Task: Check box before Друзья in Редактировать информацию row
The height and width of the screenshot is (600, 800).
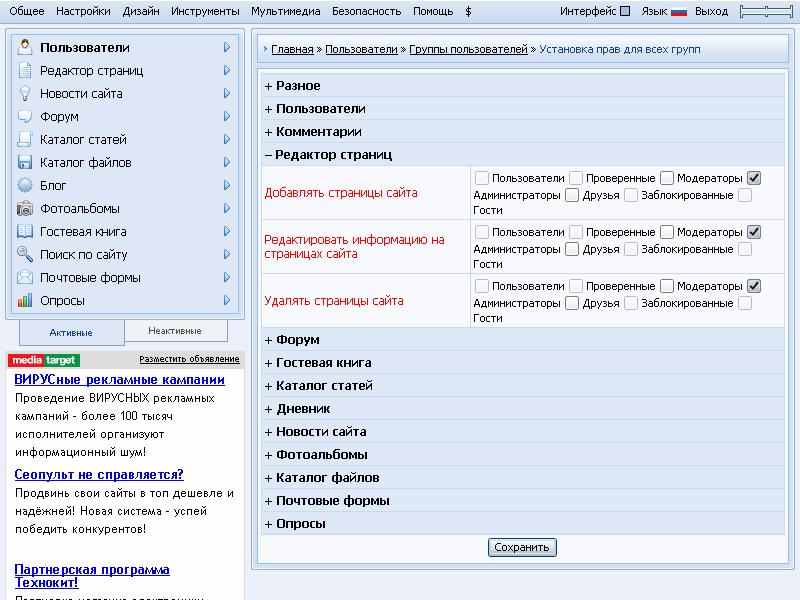Action: (x=572, y=249)
